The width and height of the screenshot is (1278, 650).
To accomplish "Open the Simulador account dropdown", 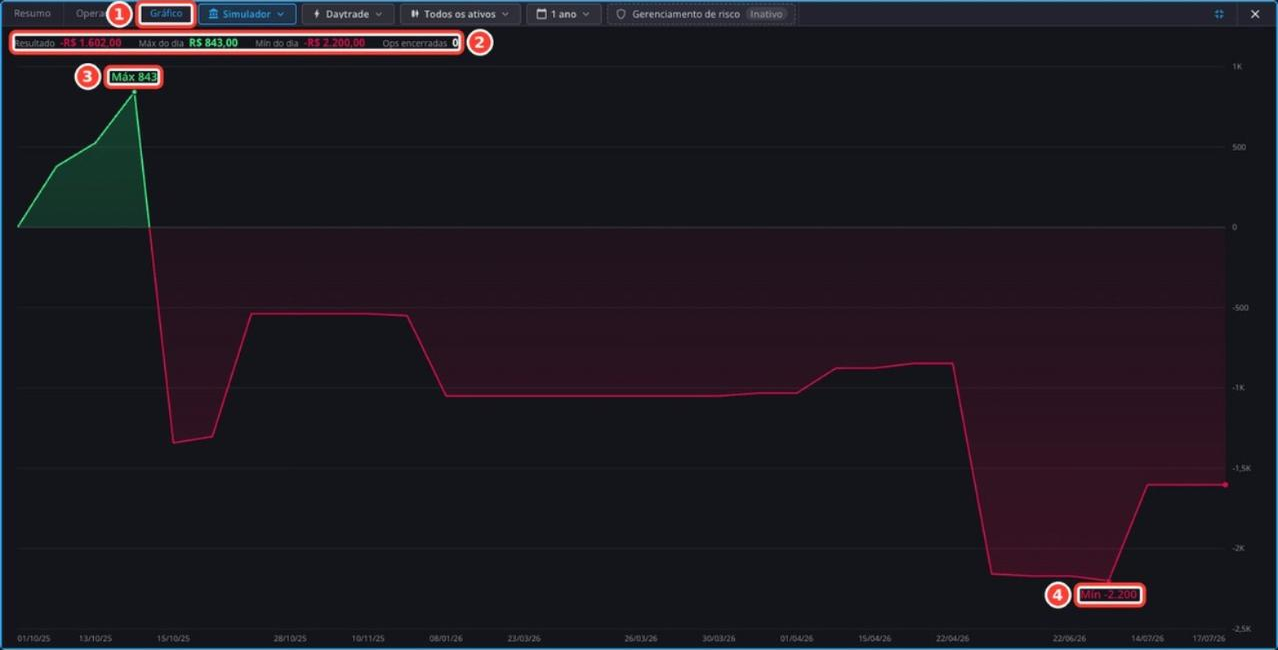I will coord(247,15).
